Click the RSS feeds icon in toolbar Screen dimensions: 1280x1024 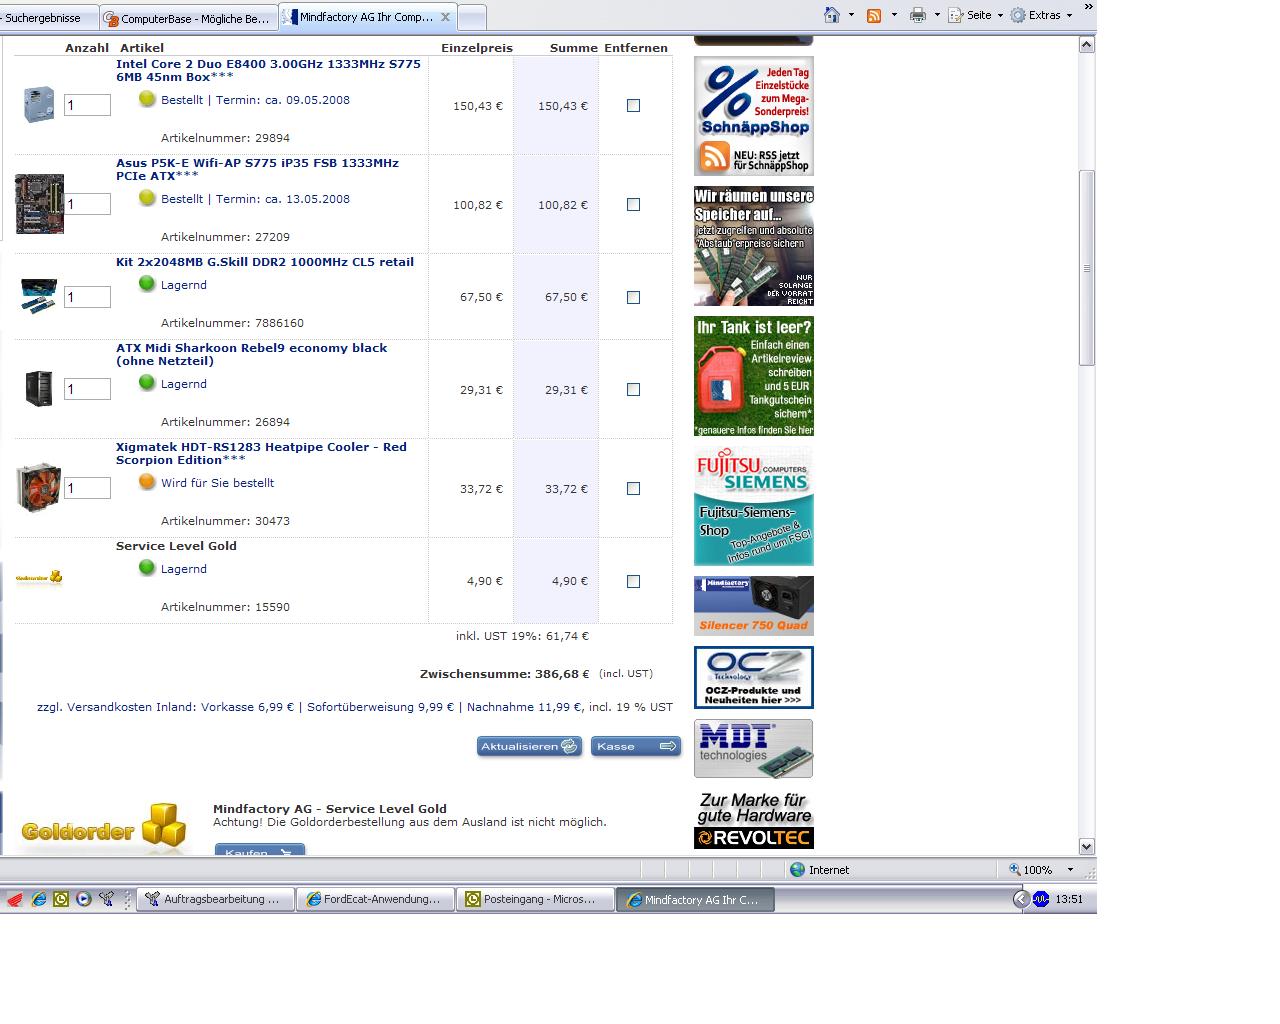[x=874, y=15]
